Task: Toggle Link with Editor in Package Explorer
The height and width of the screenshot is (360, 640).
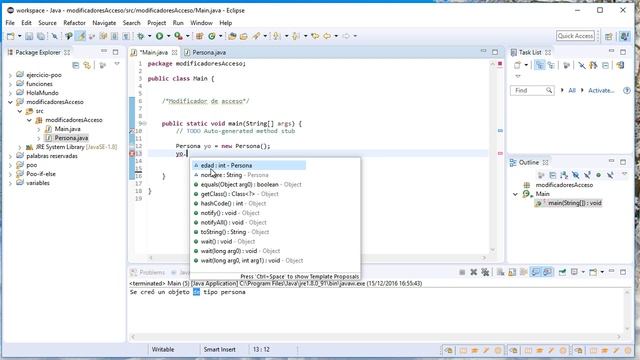Action: [87, 65]
